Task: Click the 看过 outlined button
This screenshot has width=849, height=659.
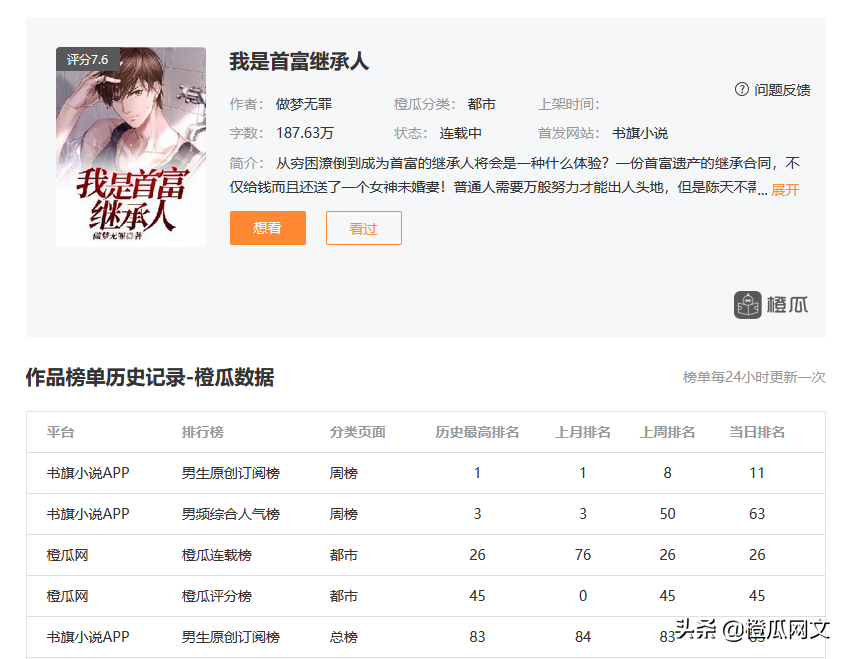Action: click(363, 228)
